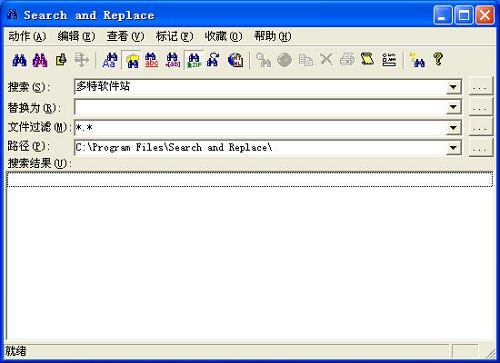Screen dimensions: 500x363
Task: Open the 标记(F) menu
Action: 175,36
